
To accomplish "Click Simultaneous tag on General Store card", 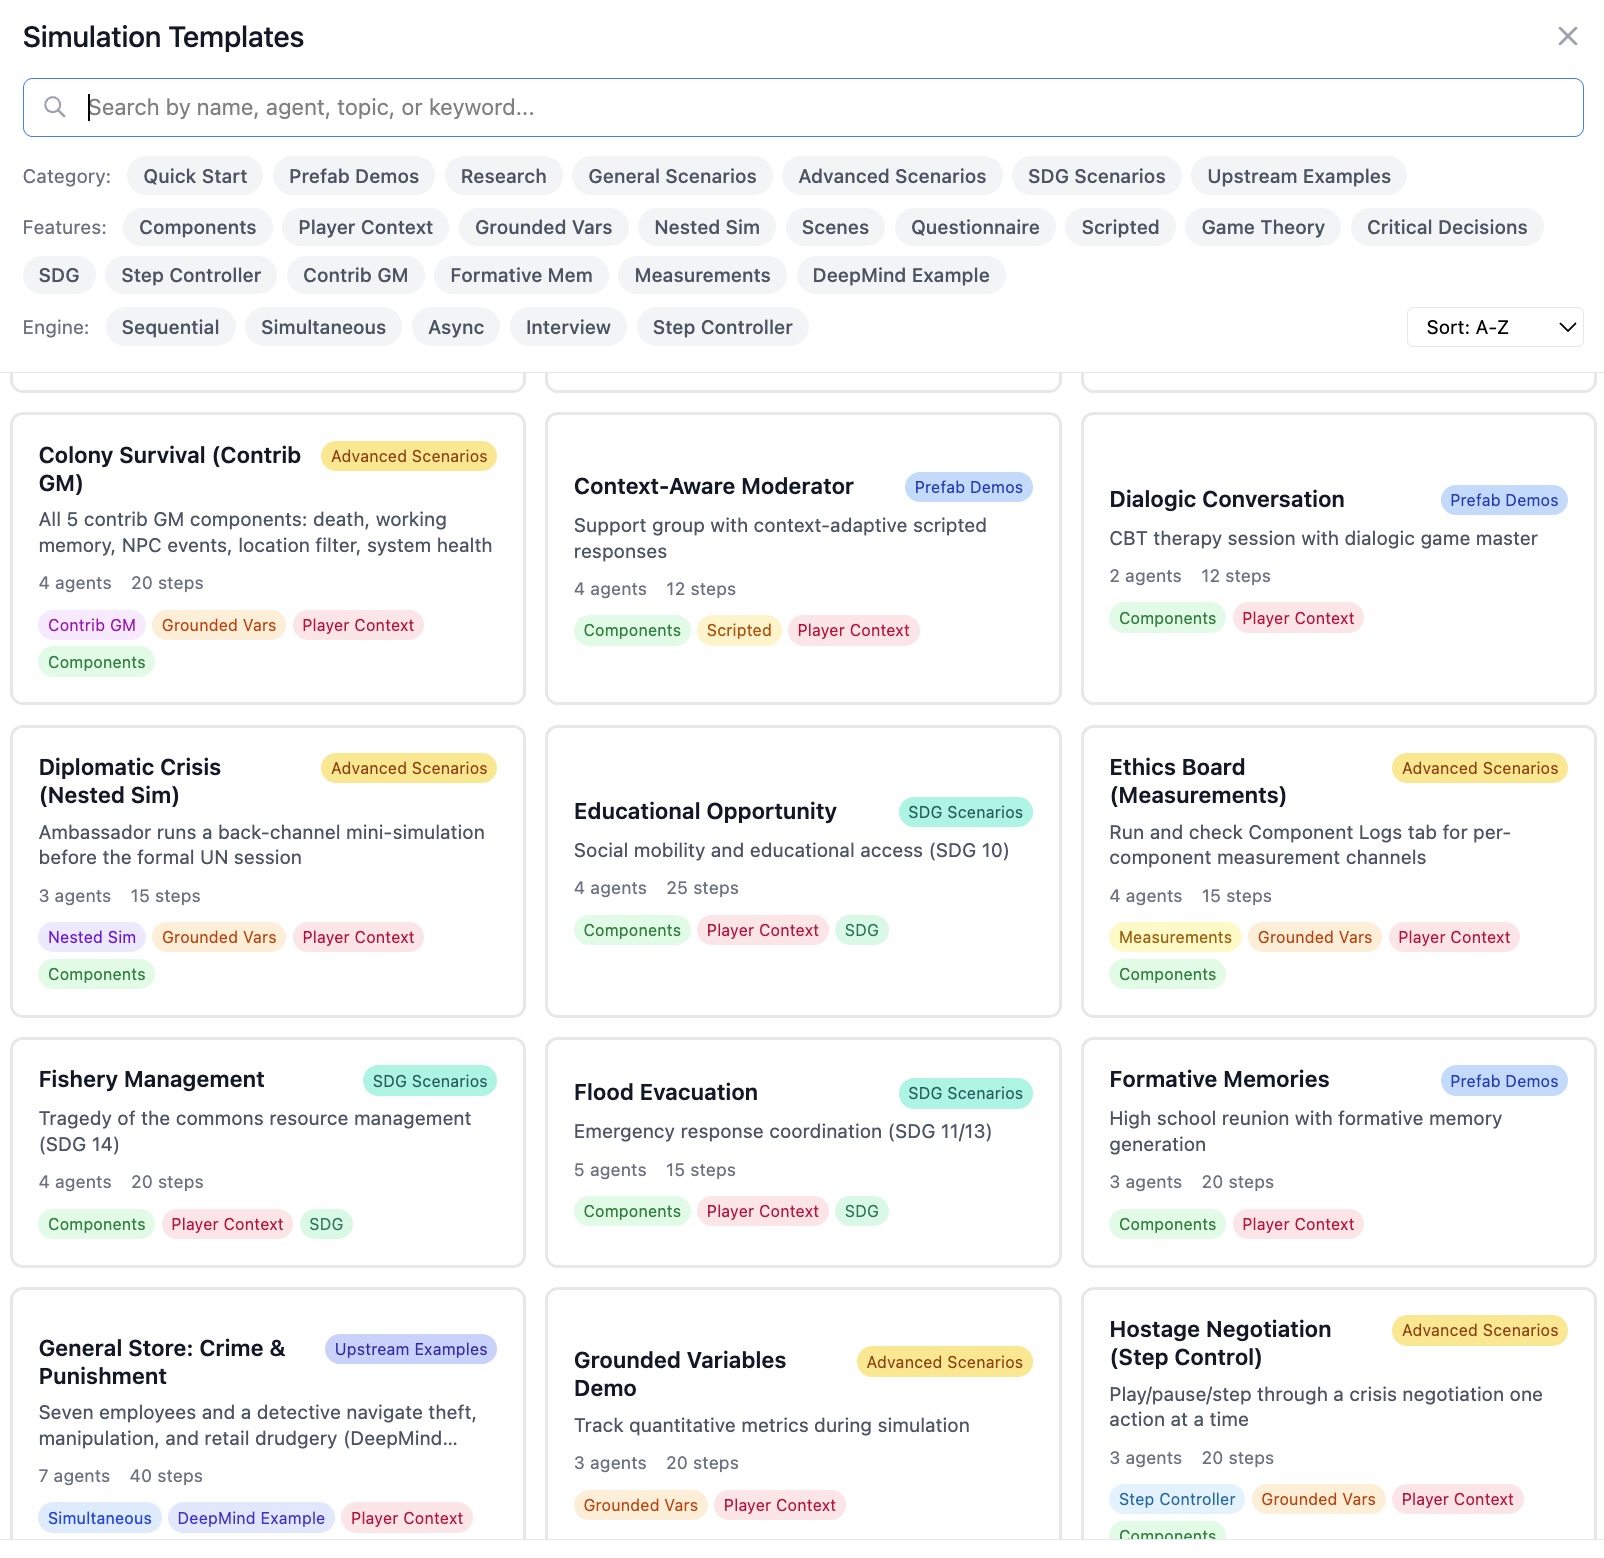I will pyautogui.click(x=100, y=1518).
